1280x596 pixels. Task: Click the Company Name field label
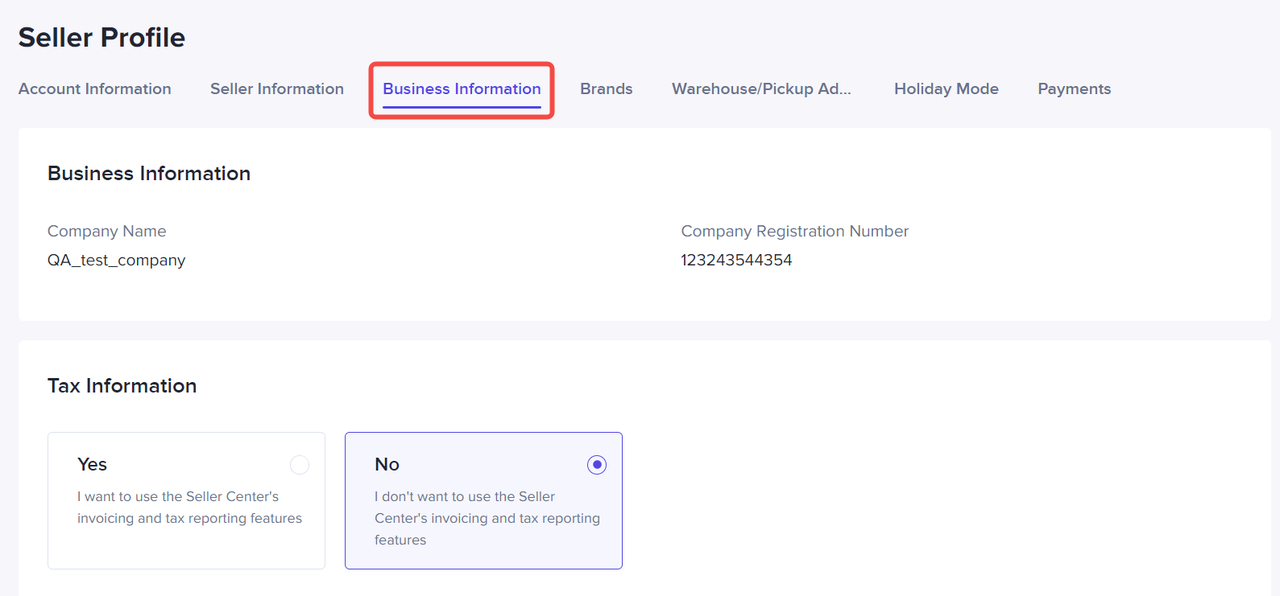pyautogui.click(x=107, y=231)
